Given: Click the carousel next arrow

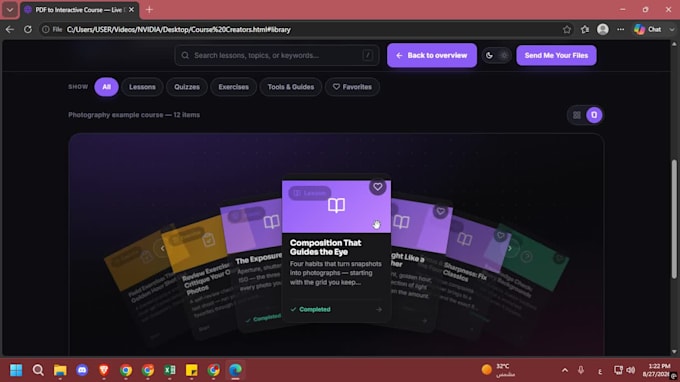Looking at the screenshot, I should tap(510, 248).
